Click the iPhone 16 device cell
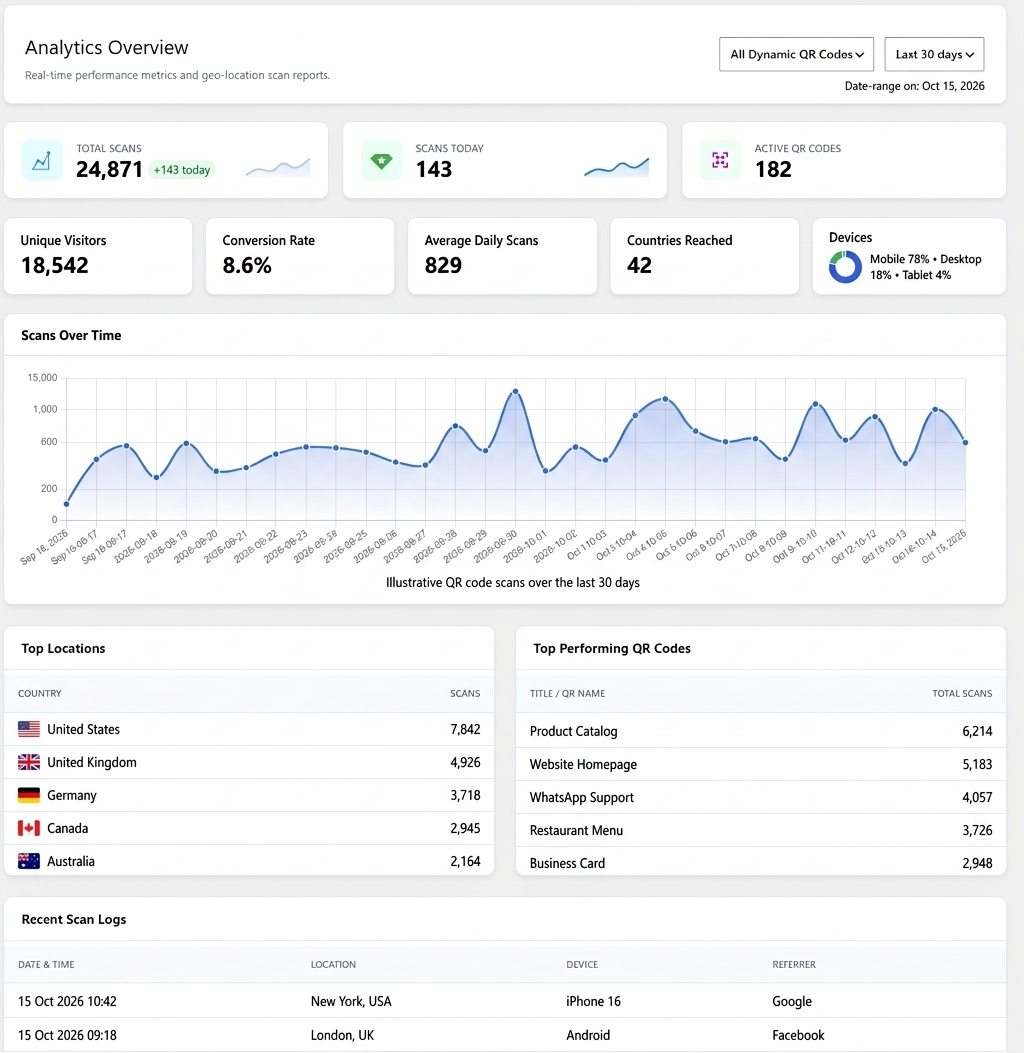 tap(593, 1001)
